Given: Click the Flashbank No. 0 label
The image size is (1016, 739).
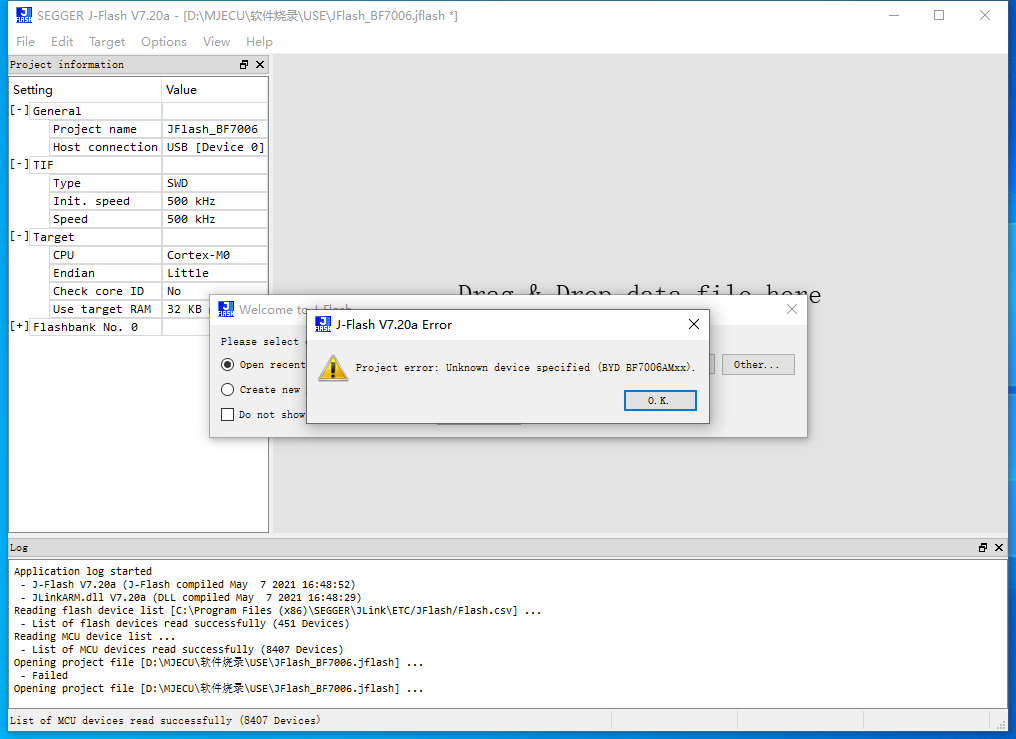Looking at the screenshot, I should [x=86, y=327].
